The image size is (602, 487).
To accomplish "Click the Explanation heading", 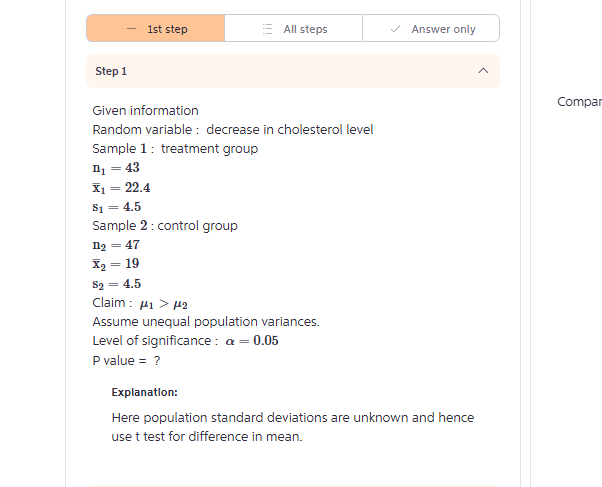I will [144, 392].
